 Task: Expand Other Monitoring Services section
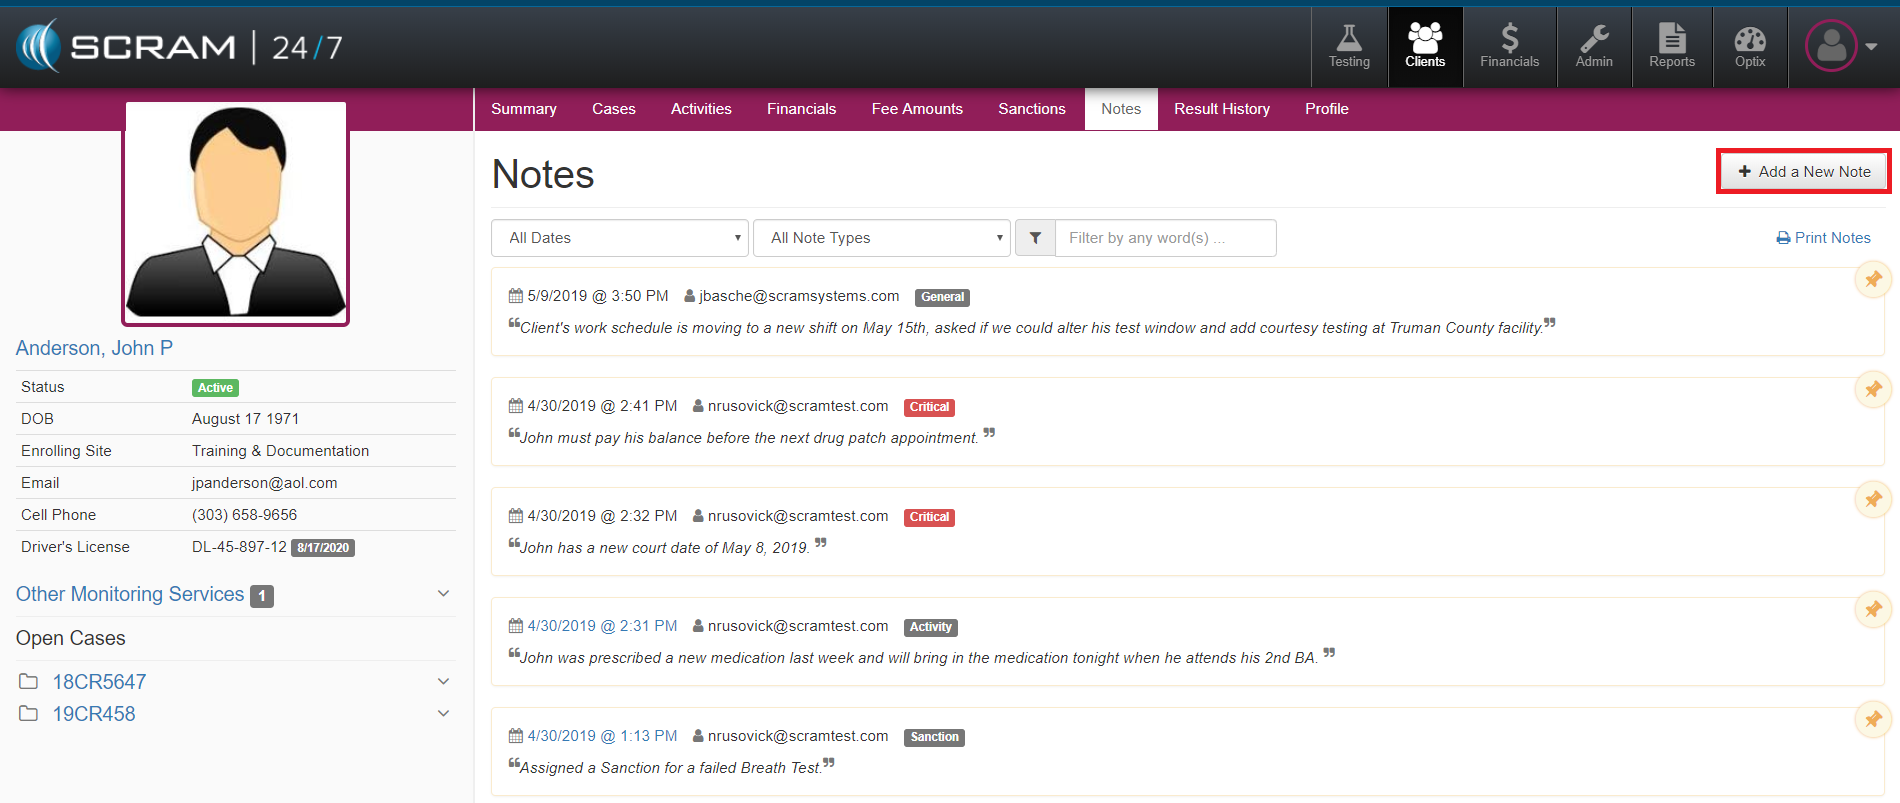point(443,594)
